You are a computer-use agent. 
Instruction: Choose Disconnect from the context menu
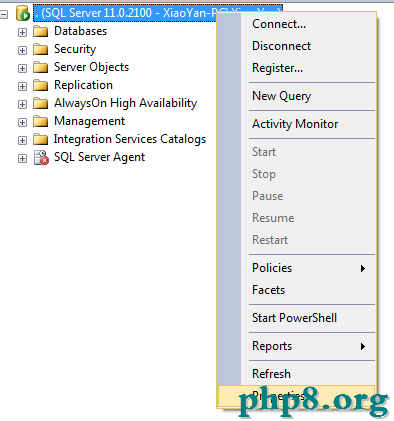(297, 46)
